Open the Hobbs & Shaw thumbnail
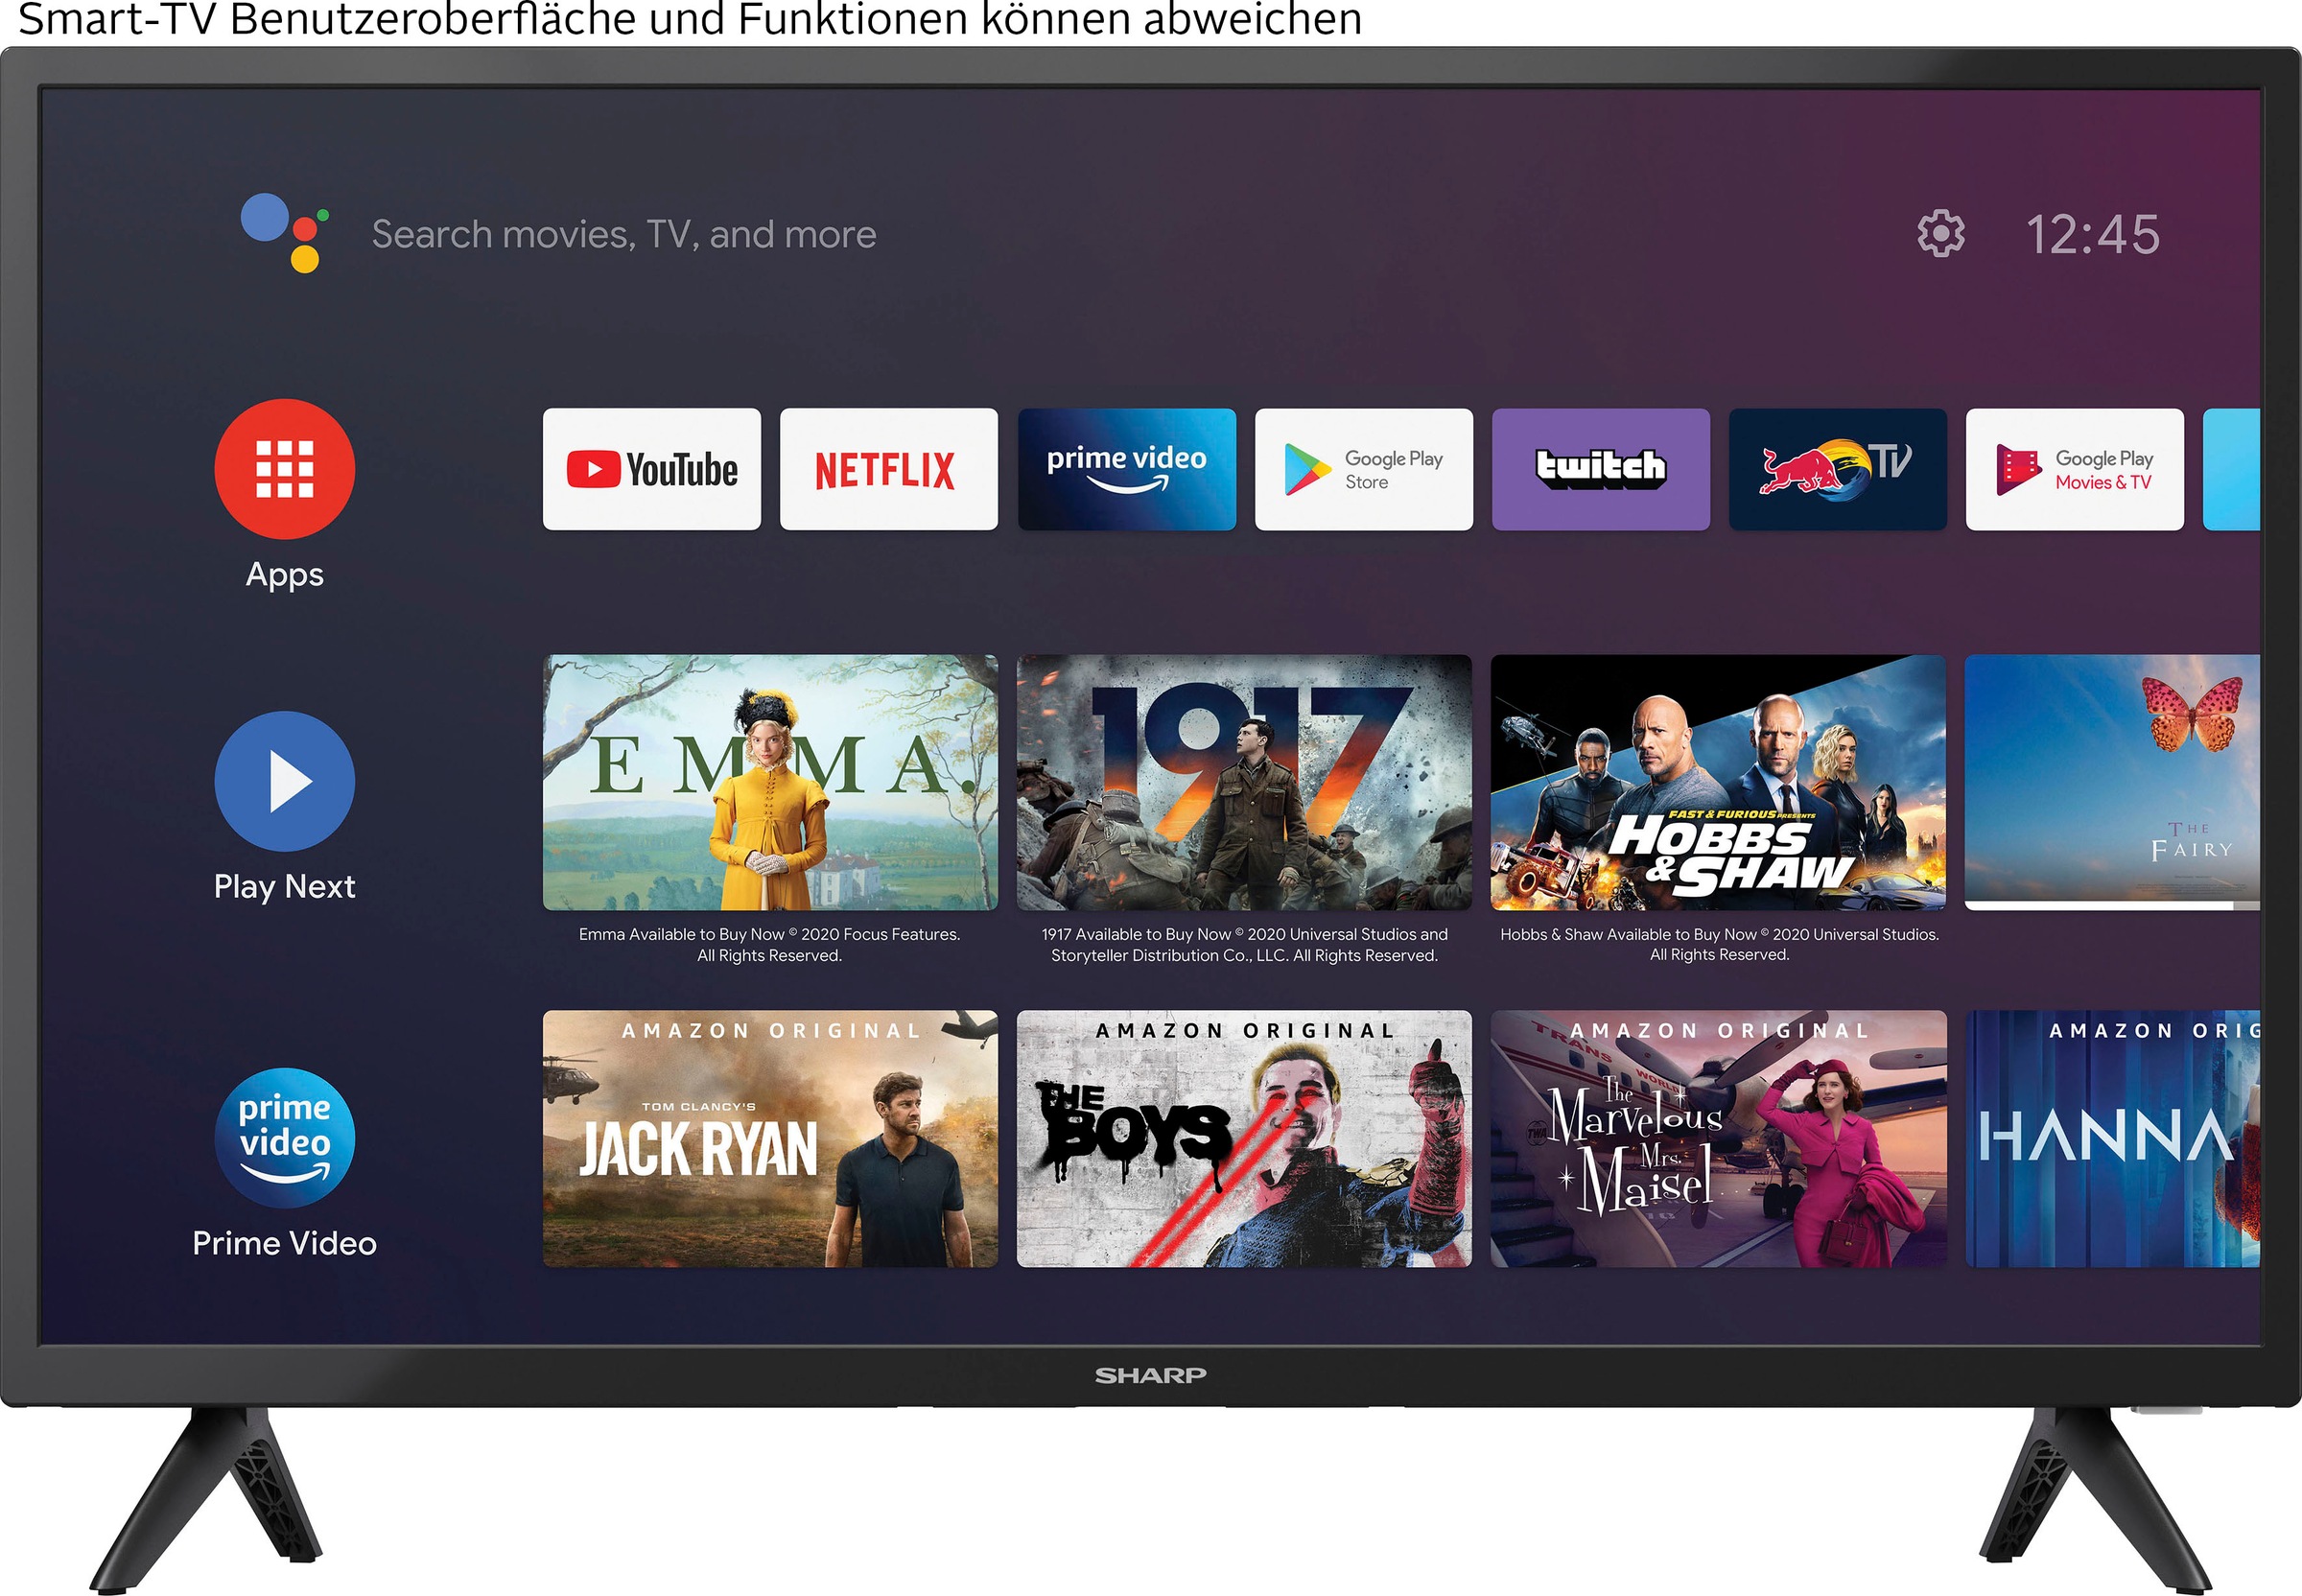 click(x=1718, y=783)
